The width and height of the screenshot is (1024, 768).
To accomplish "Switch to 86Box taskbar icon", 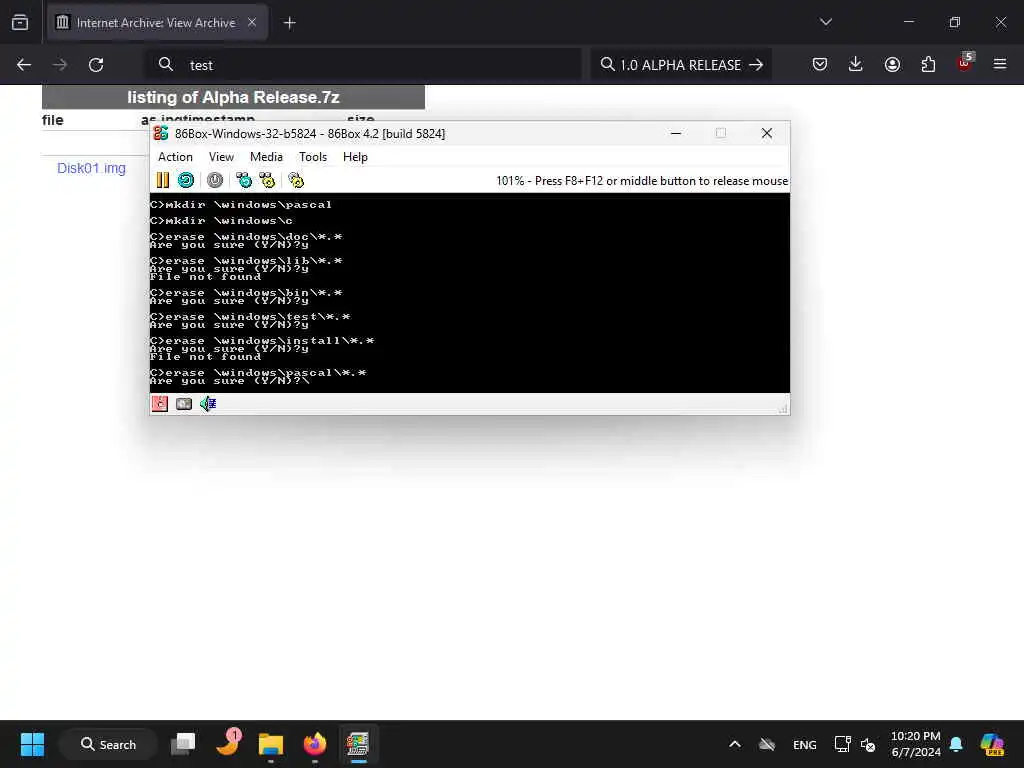I will (x=358, y=744).
